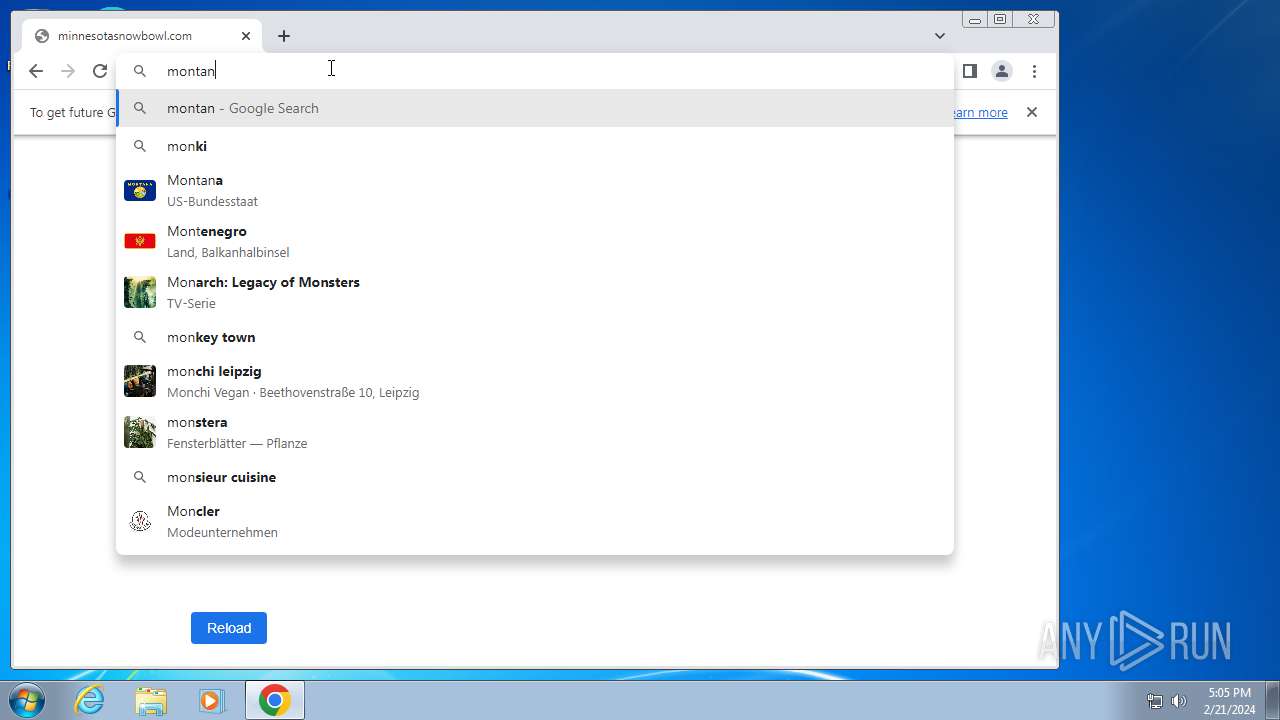Pick the 'monki' suggestion

[x=535, y=146]
